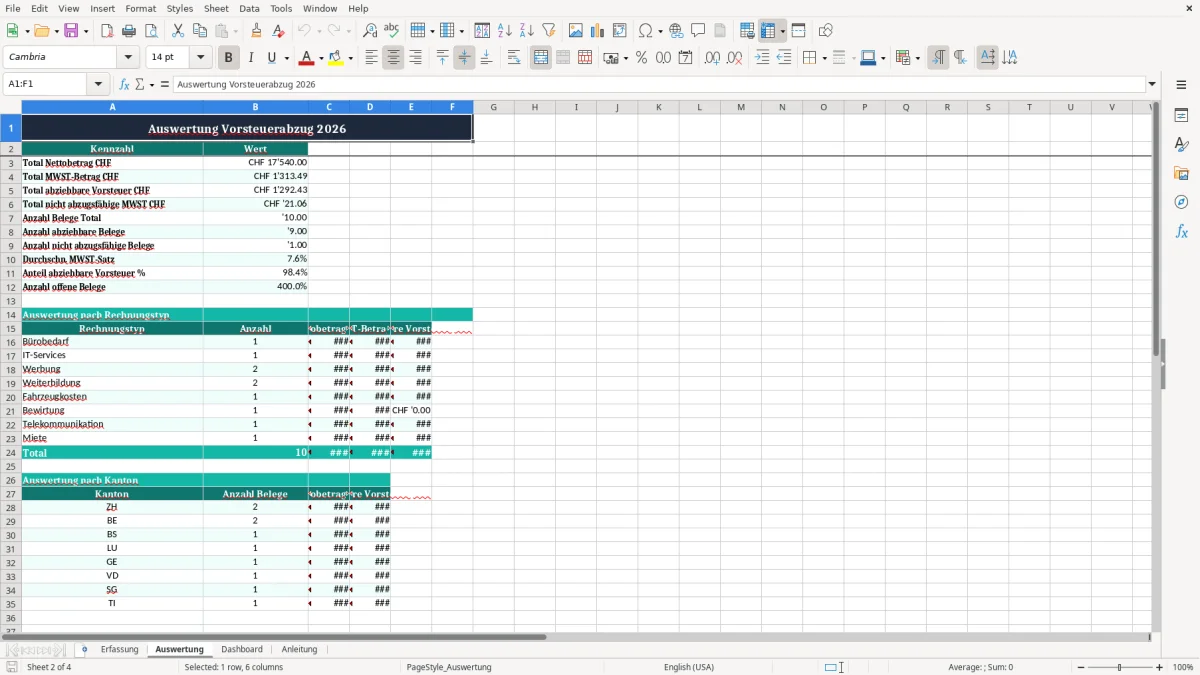Open the underline style dropdown arrow

[x=285, y=58]
